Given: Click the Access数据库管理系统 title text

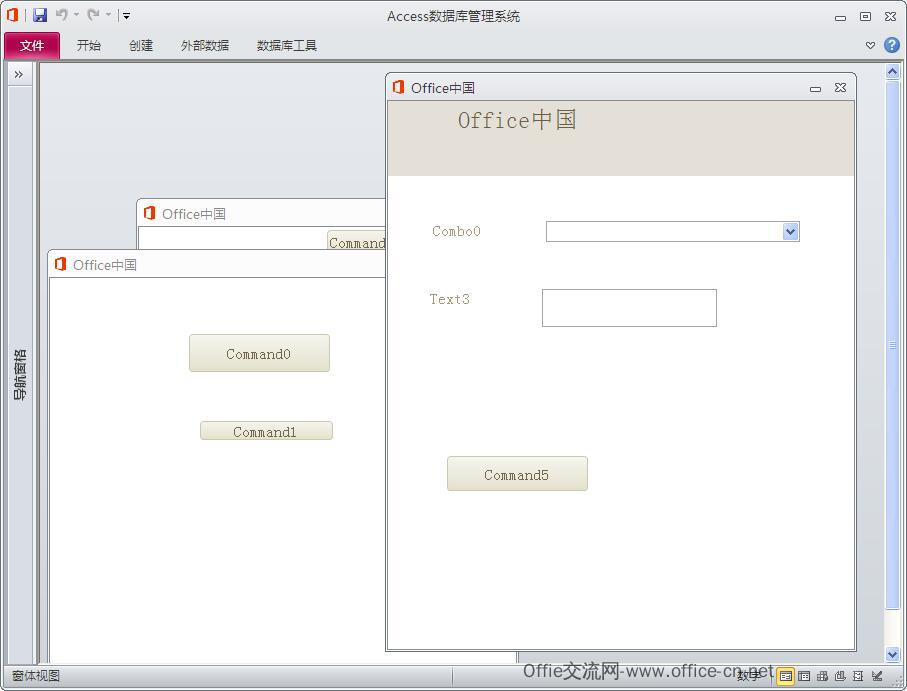Looking at the screenshot, I should point(453,16).
